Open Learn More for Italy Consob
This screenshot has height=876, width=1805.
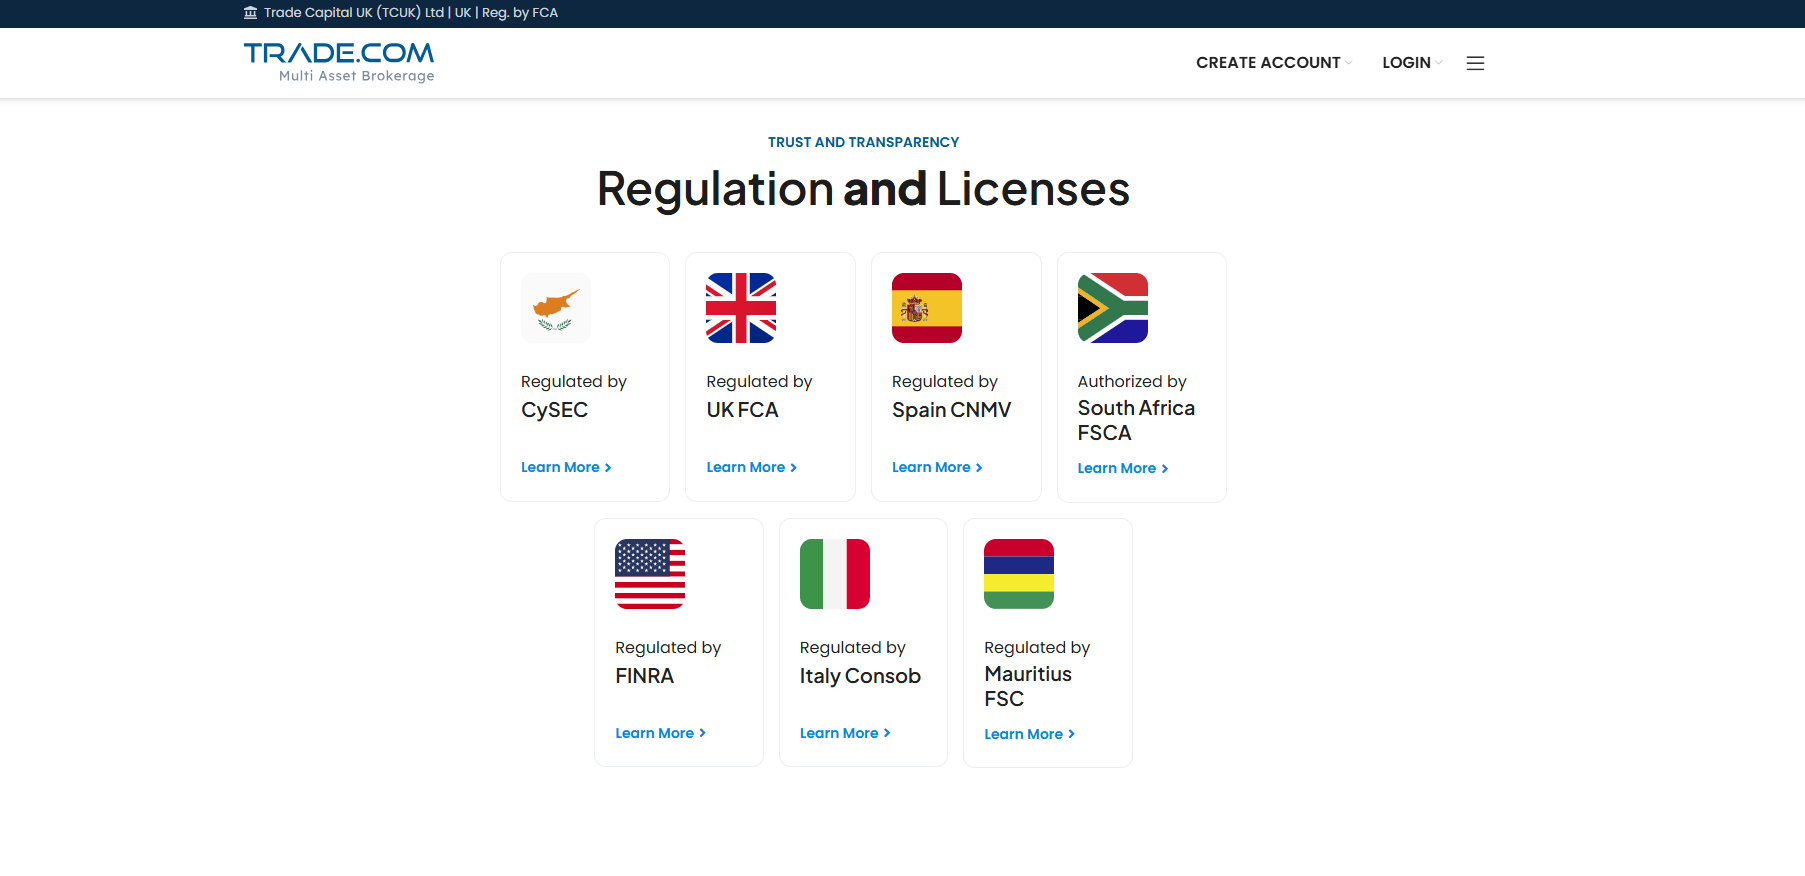pyautogui.click(x=845, y=733)
